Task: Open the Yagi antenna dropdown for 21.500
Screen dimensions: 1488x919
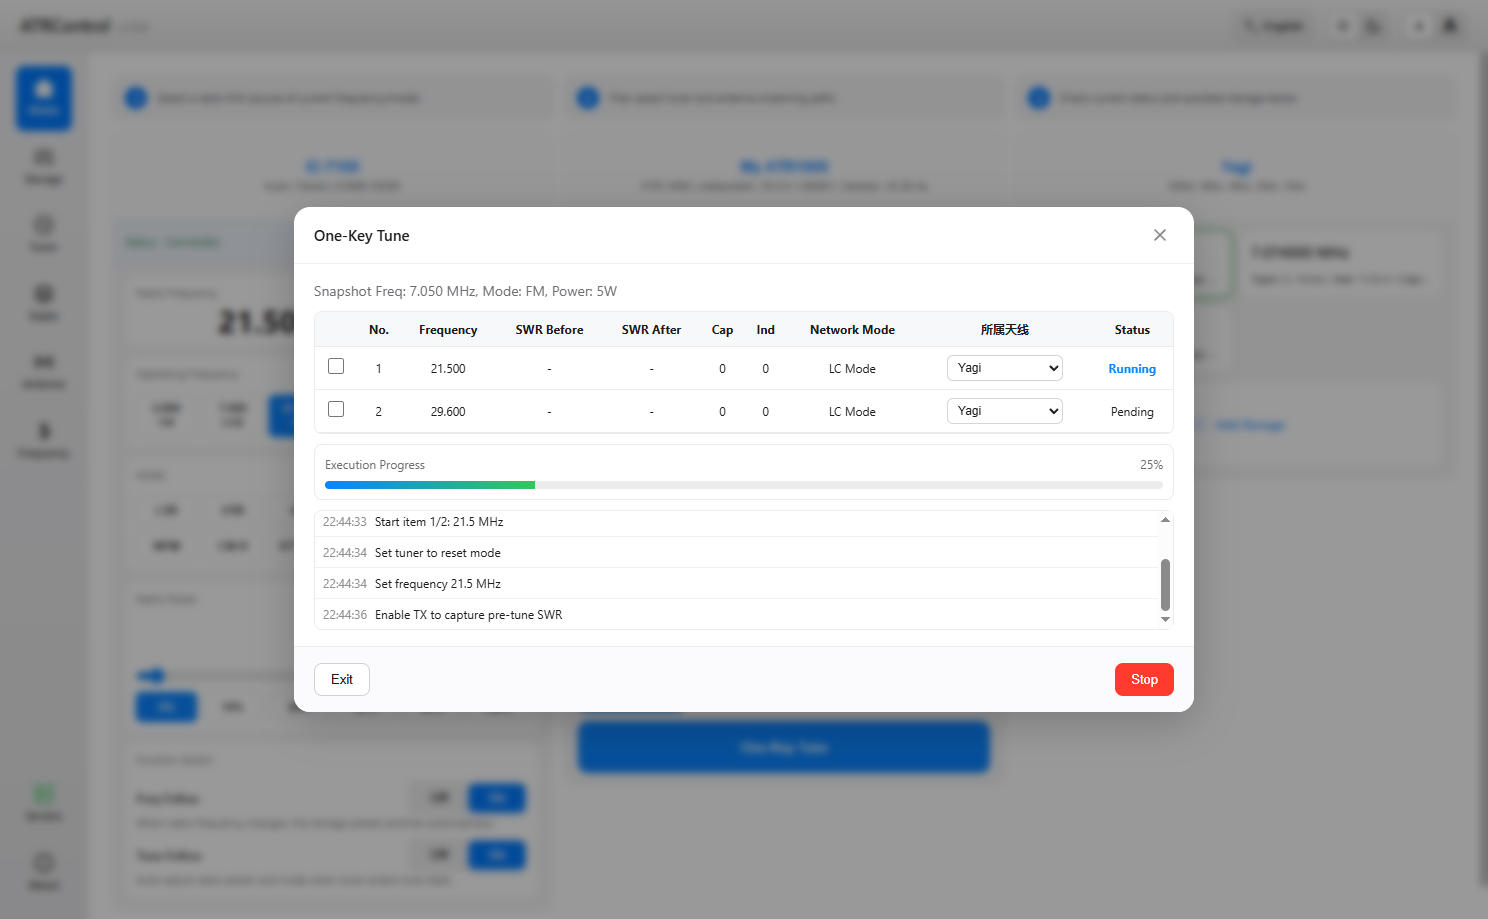Action: pos(1004,368)
